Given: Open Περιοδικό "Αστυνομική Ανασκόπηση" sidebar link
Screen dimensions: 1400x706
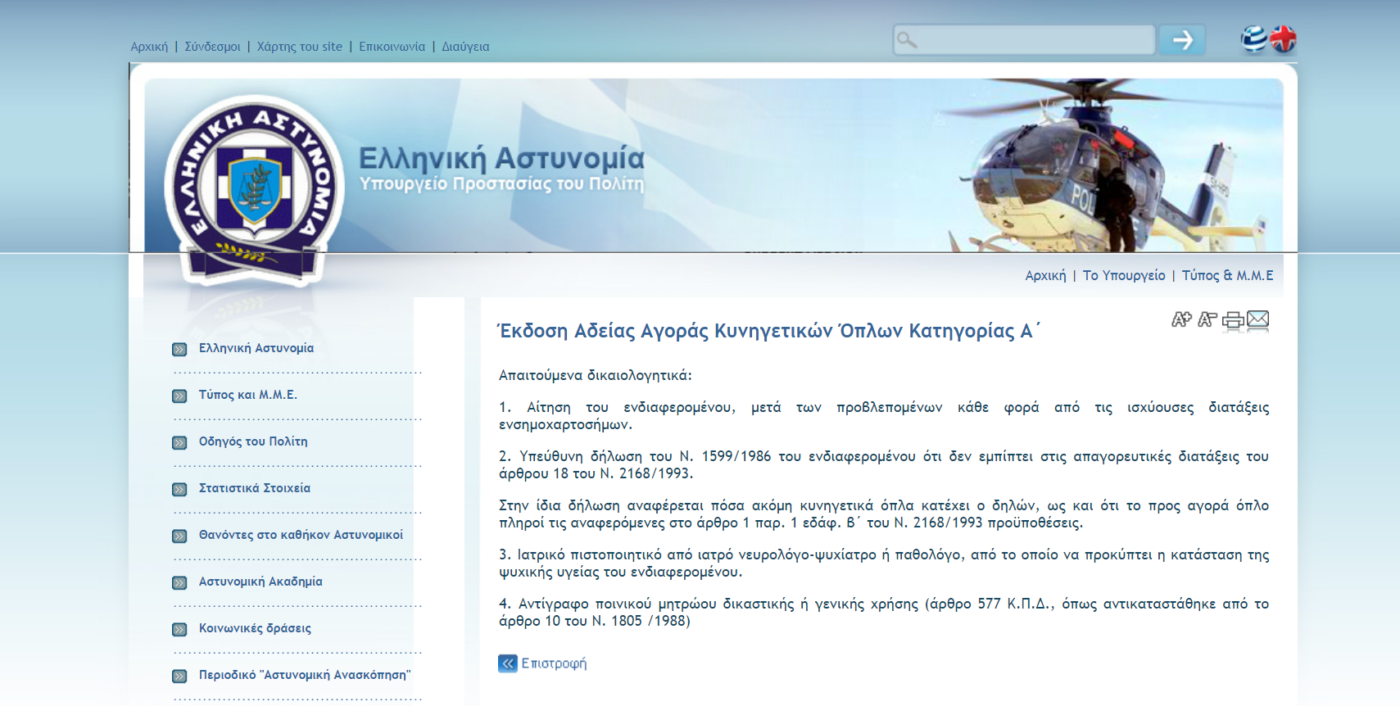Looking at the screenshot, I should 305,675.
